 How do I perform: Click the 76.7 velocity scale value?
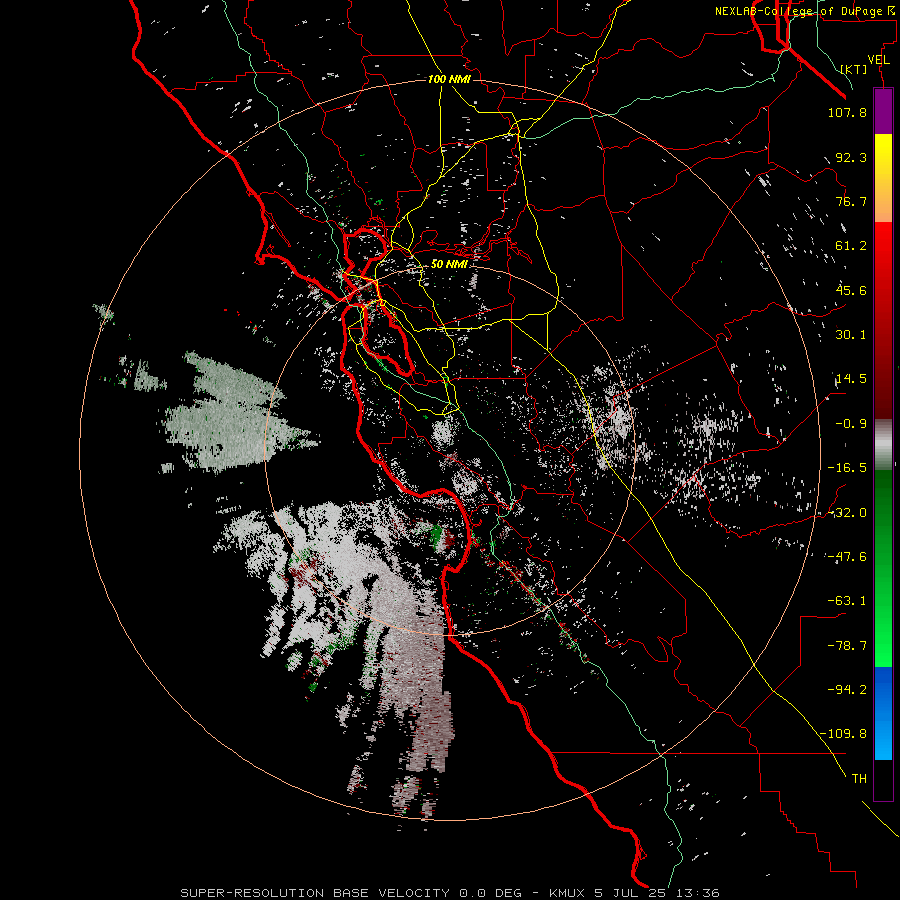851,201
